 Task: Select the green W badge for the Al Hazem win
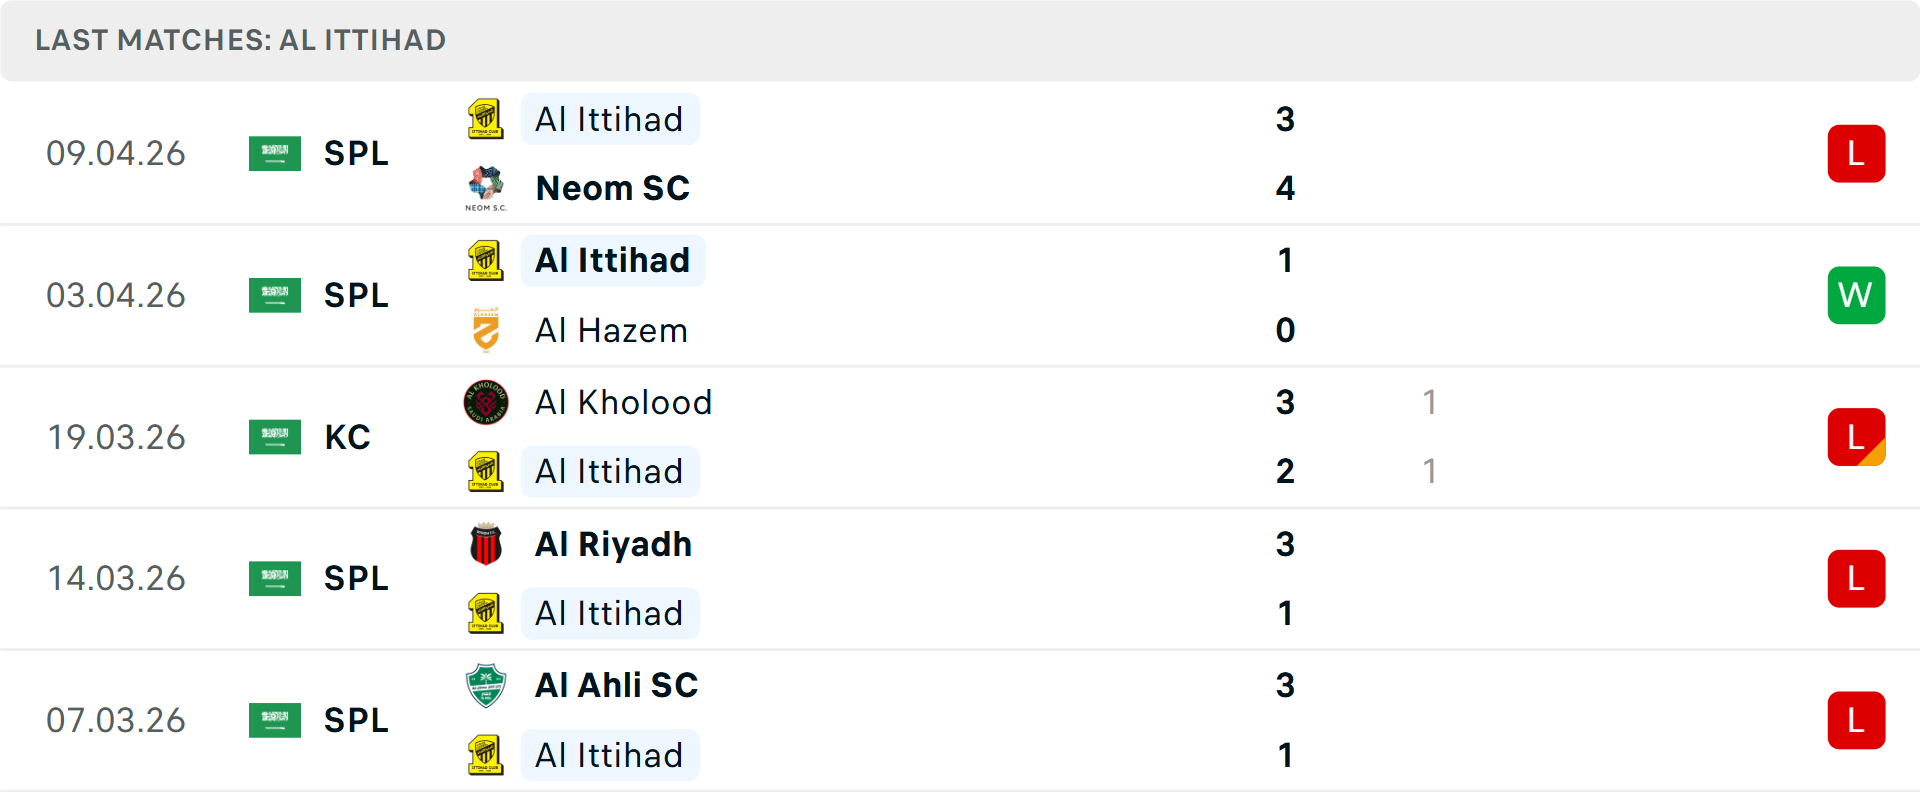click(1856, 295)
